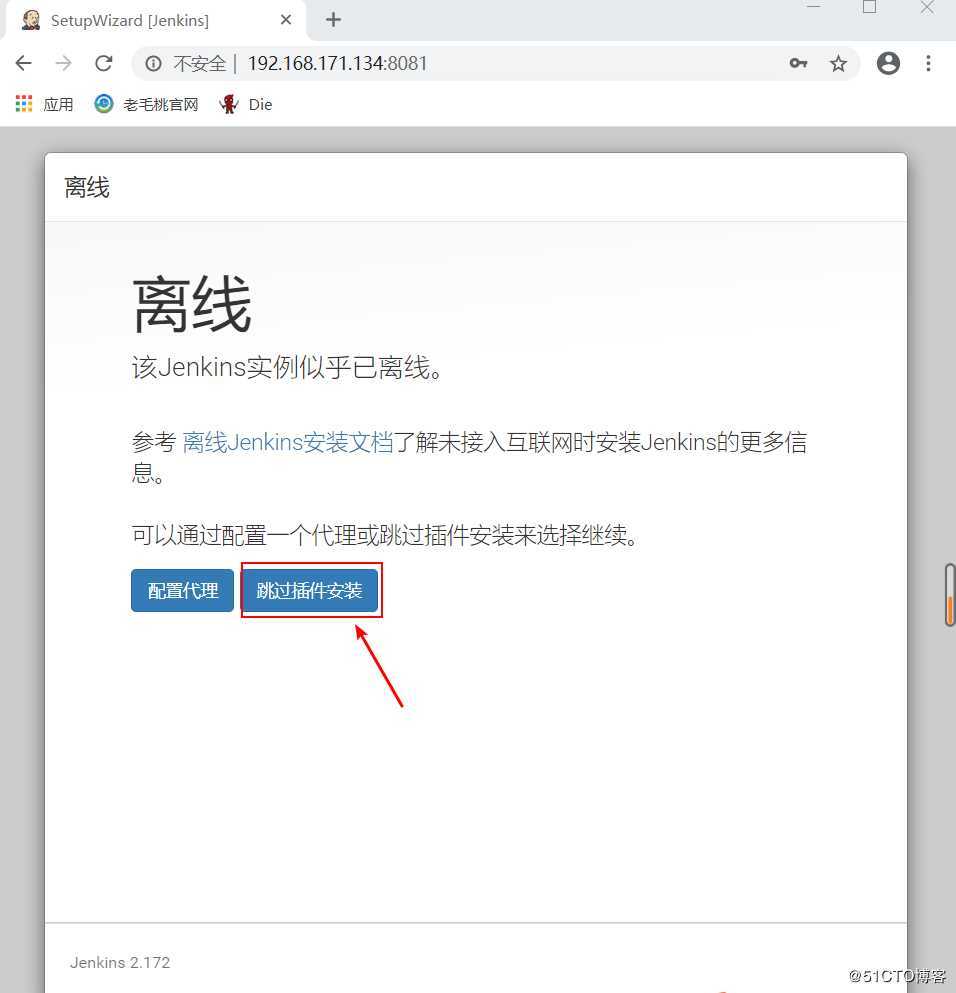Open the 应用 apps grid shortcut
Screen dimensions: 956x993
pos(44,104)
